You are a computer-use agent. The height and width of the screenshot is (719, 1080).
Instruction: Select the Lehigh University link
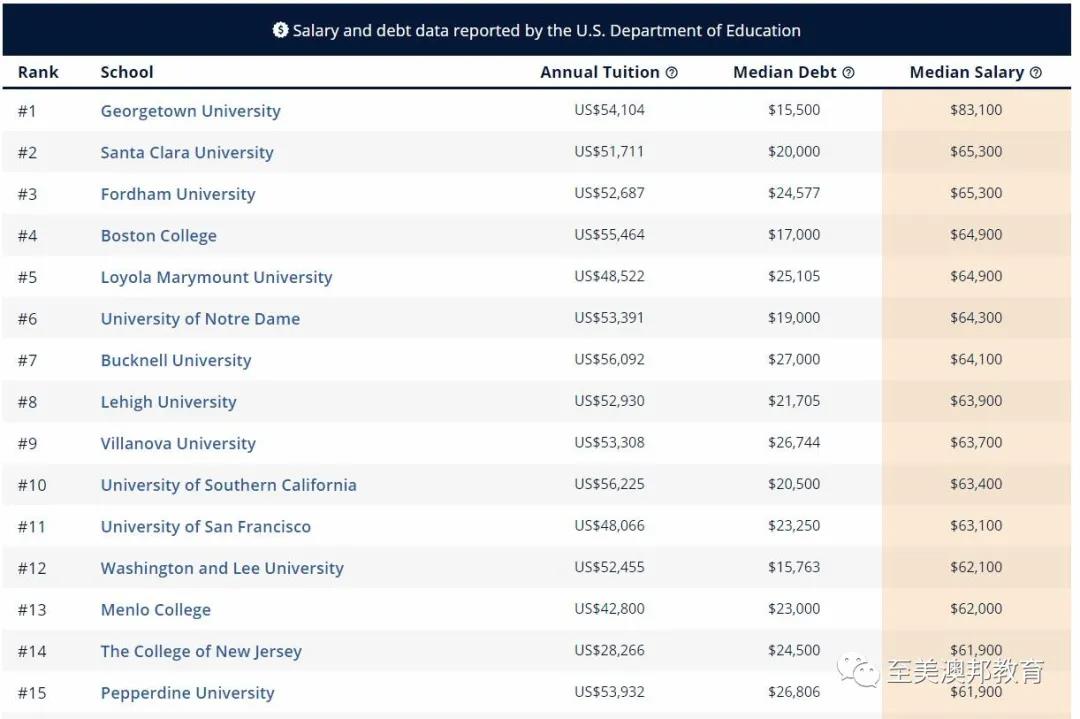point(169,402)
